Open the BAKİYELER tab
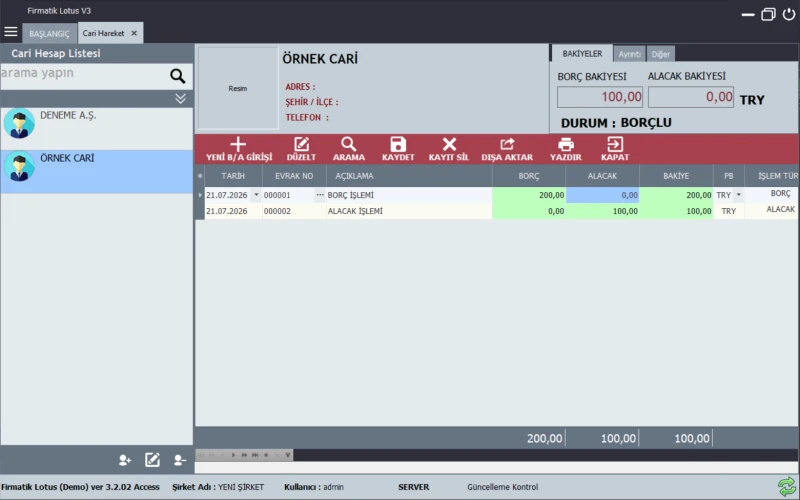 click(x=582, y=54)
